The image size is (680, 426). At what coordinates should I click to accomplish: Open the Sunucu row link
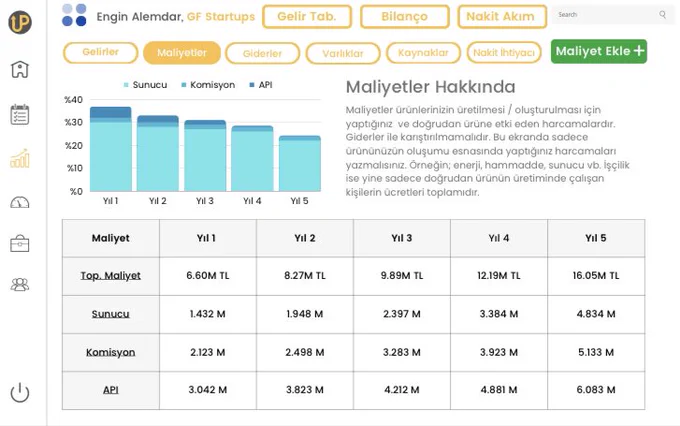tap(111, 314)
